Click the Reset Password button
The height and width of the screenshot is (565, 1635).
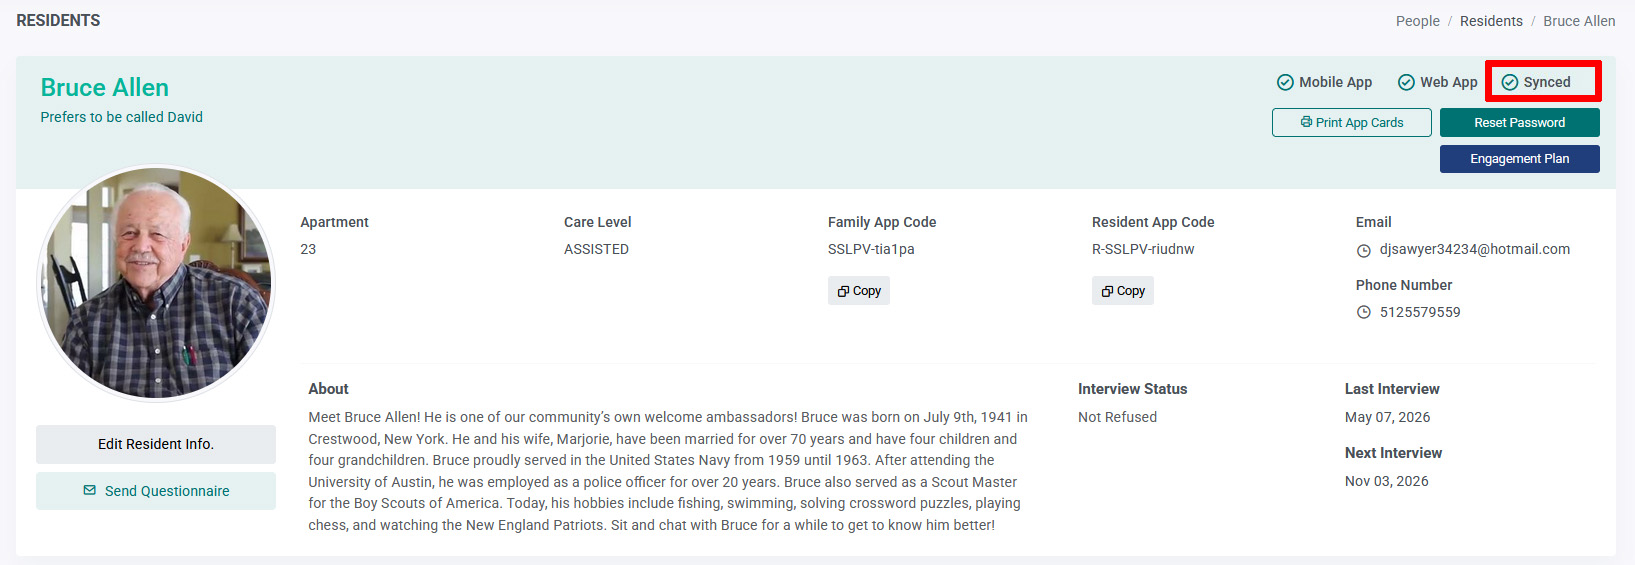pos(1520,122)
